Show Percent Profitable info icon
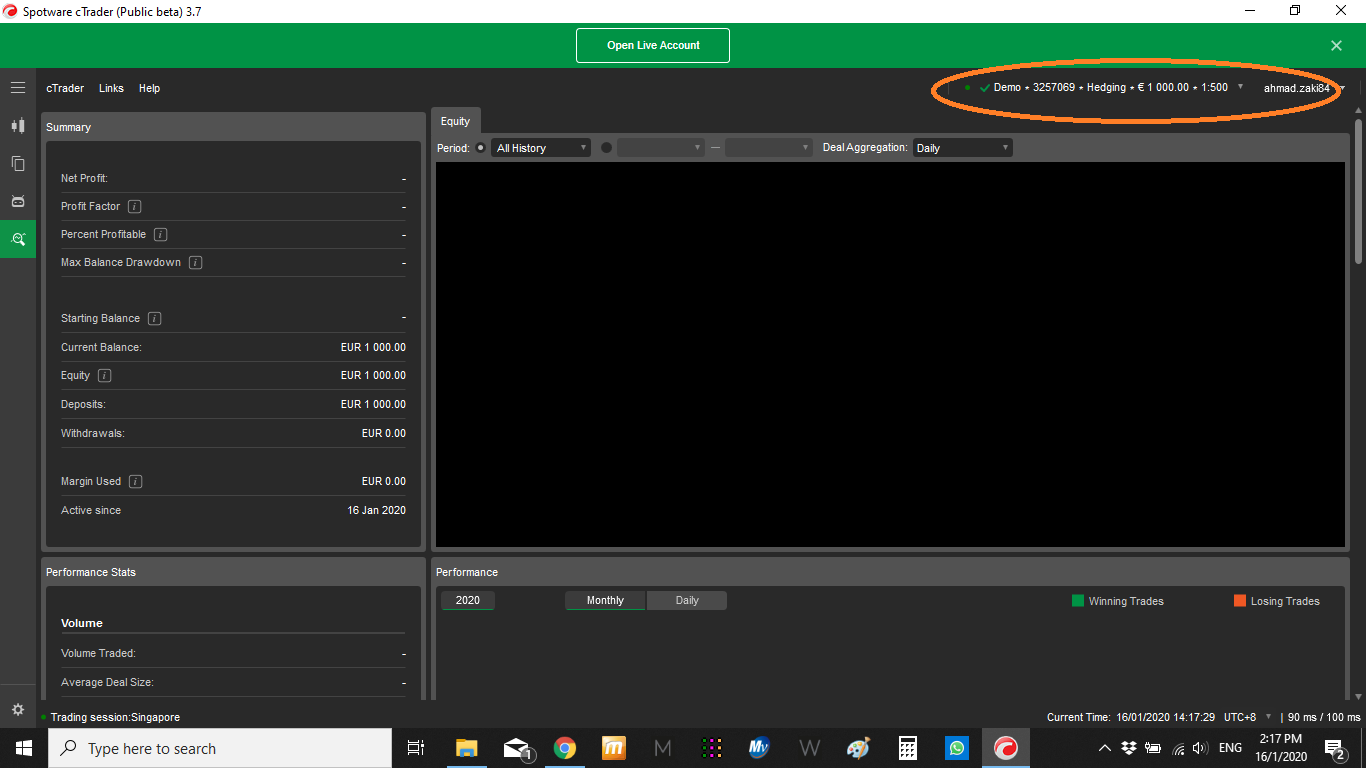The width and height of the screenshot is (1366, 768). click(160, 234)
